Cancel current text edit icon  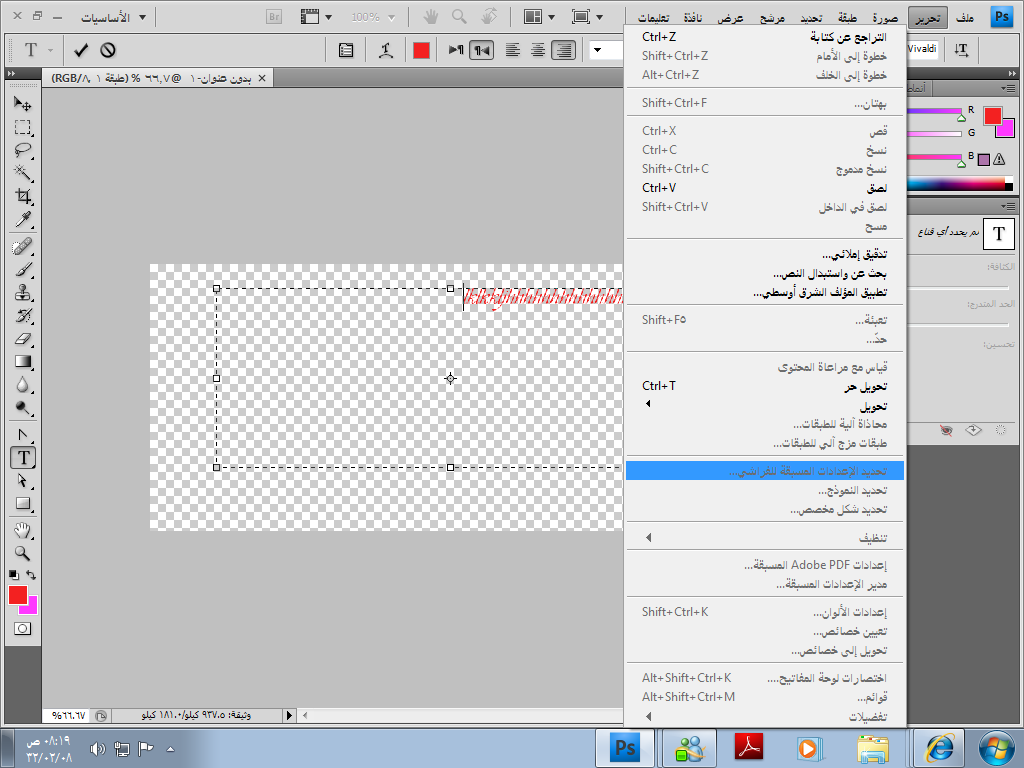coord(108,50)
